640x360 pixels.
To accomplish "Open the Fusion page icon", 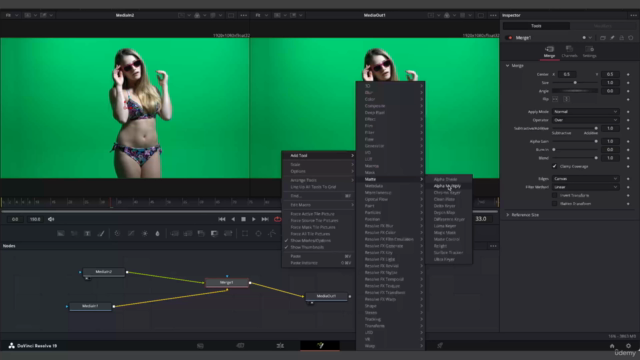I will pyautogui.click(x=320, y=346).
